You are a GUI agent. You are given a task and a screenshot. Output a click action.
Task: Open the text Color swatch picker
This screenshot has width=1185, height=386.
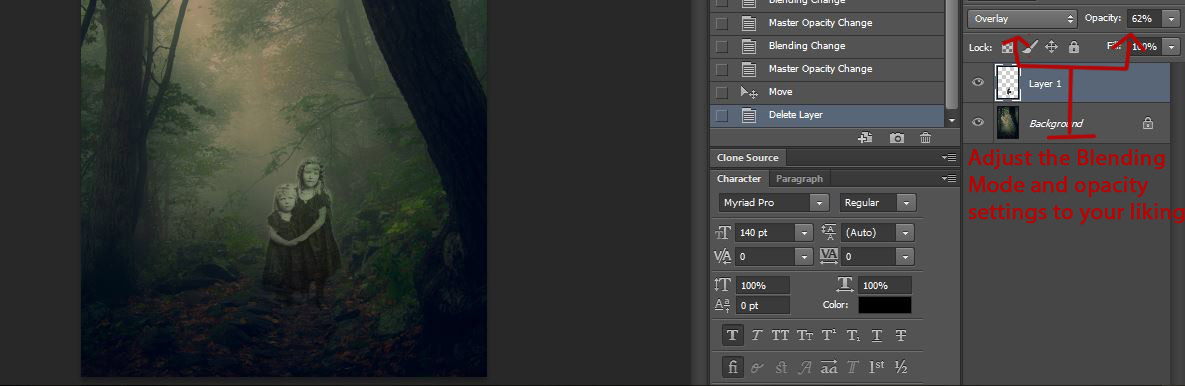884,305
